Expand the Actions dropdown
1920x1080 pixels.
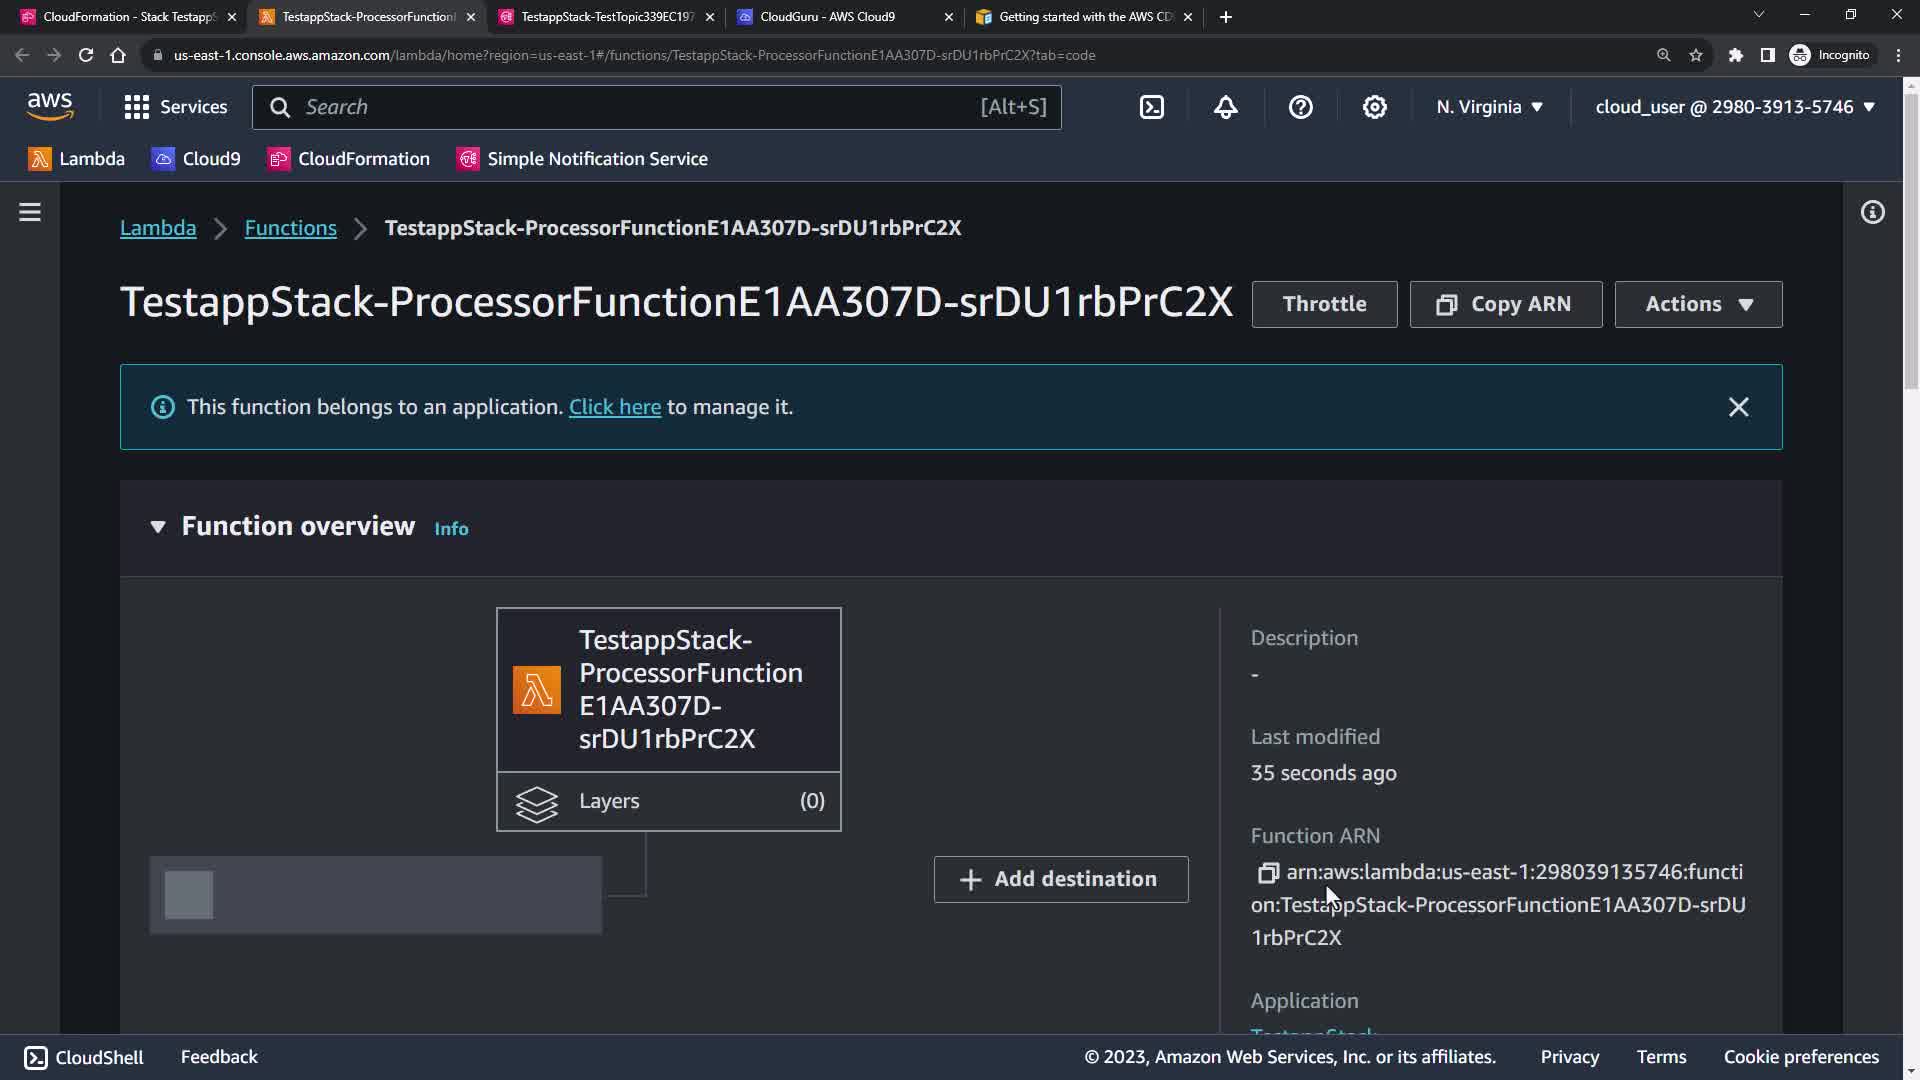(1698, 304)
